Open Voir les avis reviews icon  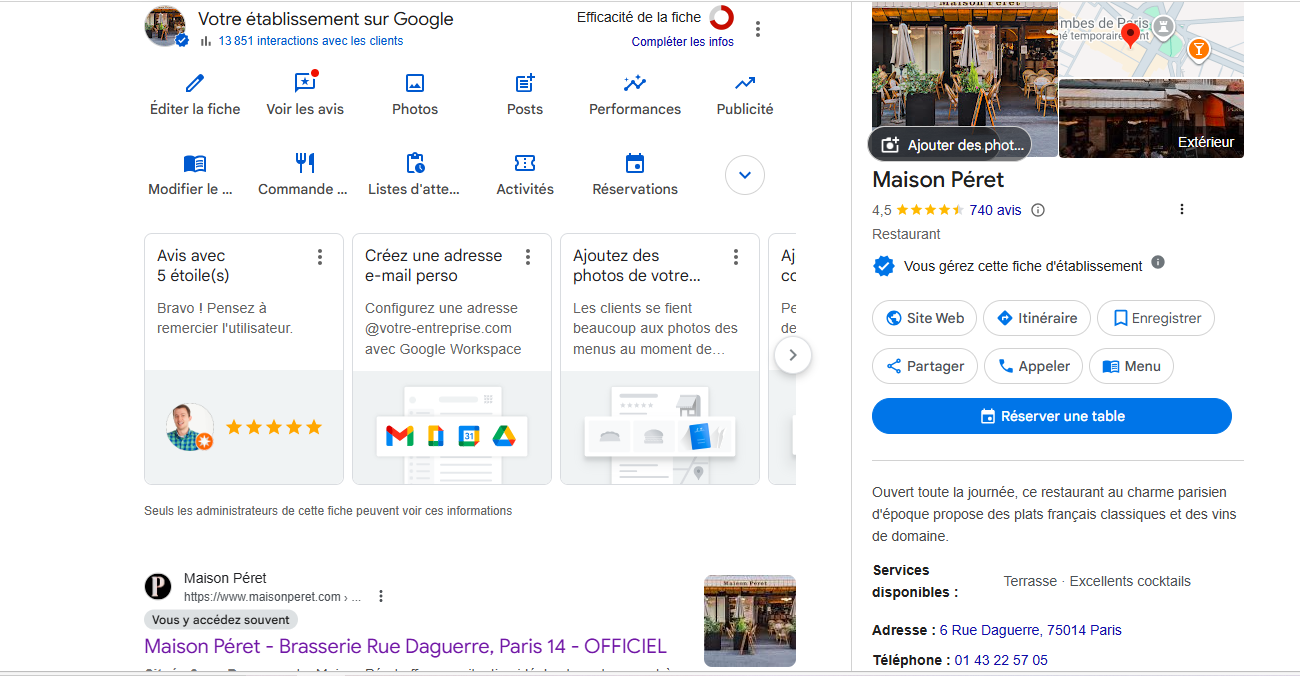(305, 83)
